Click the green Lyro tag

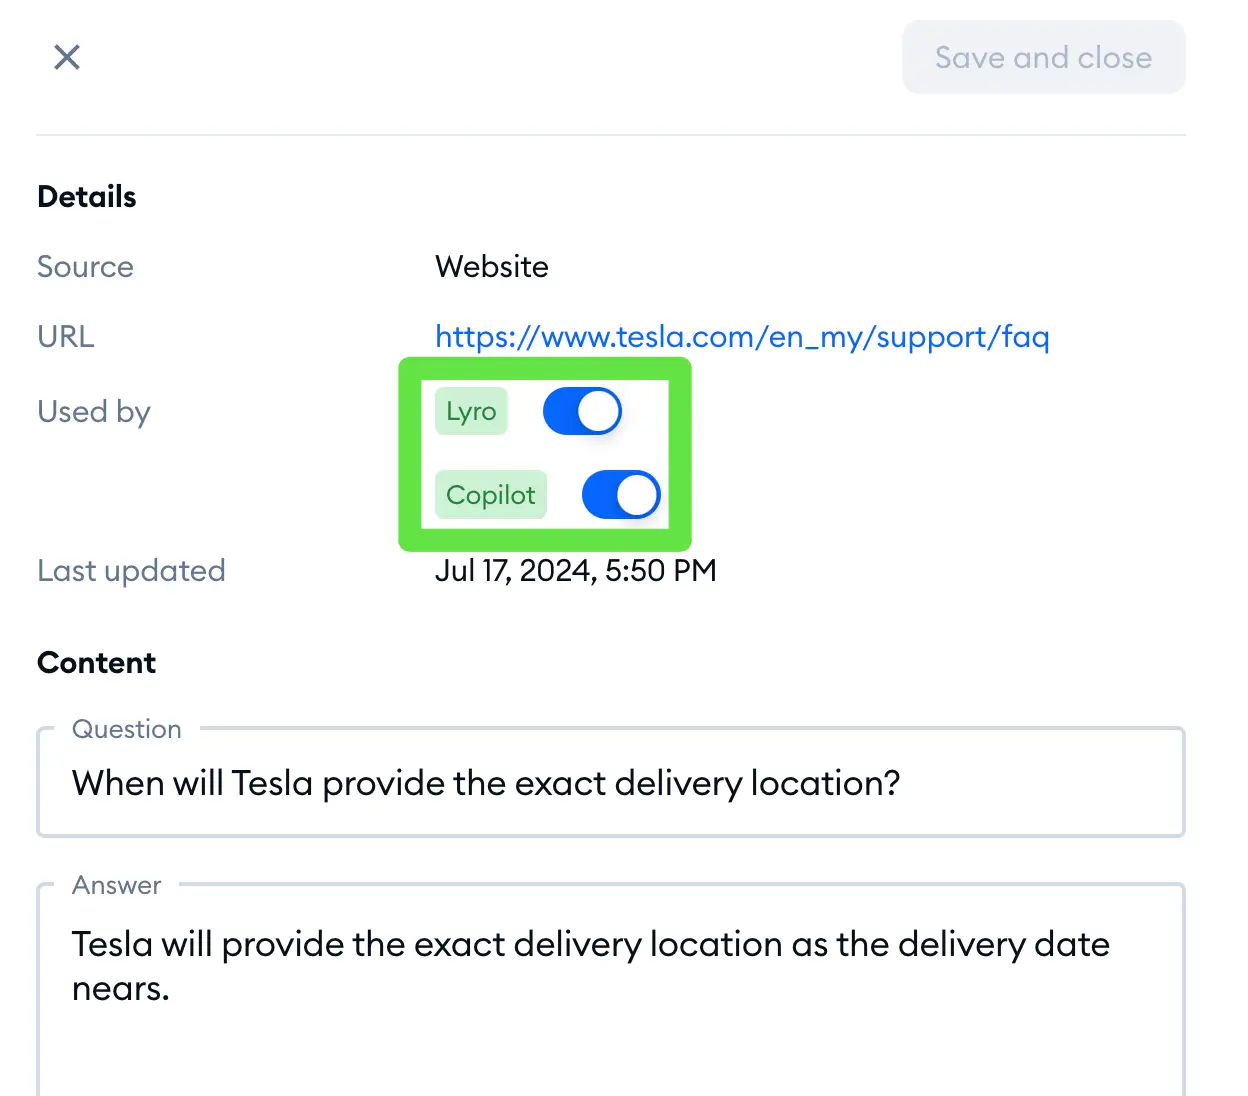pyautogui.click(x=471, y=411)
